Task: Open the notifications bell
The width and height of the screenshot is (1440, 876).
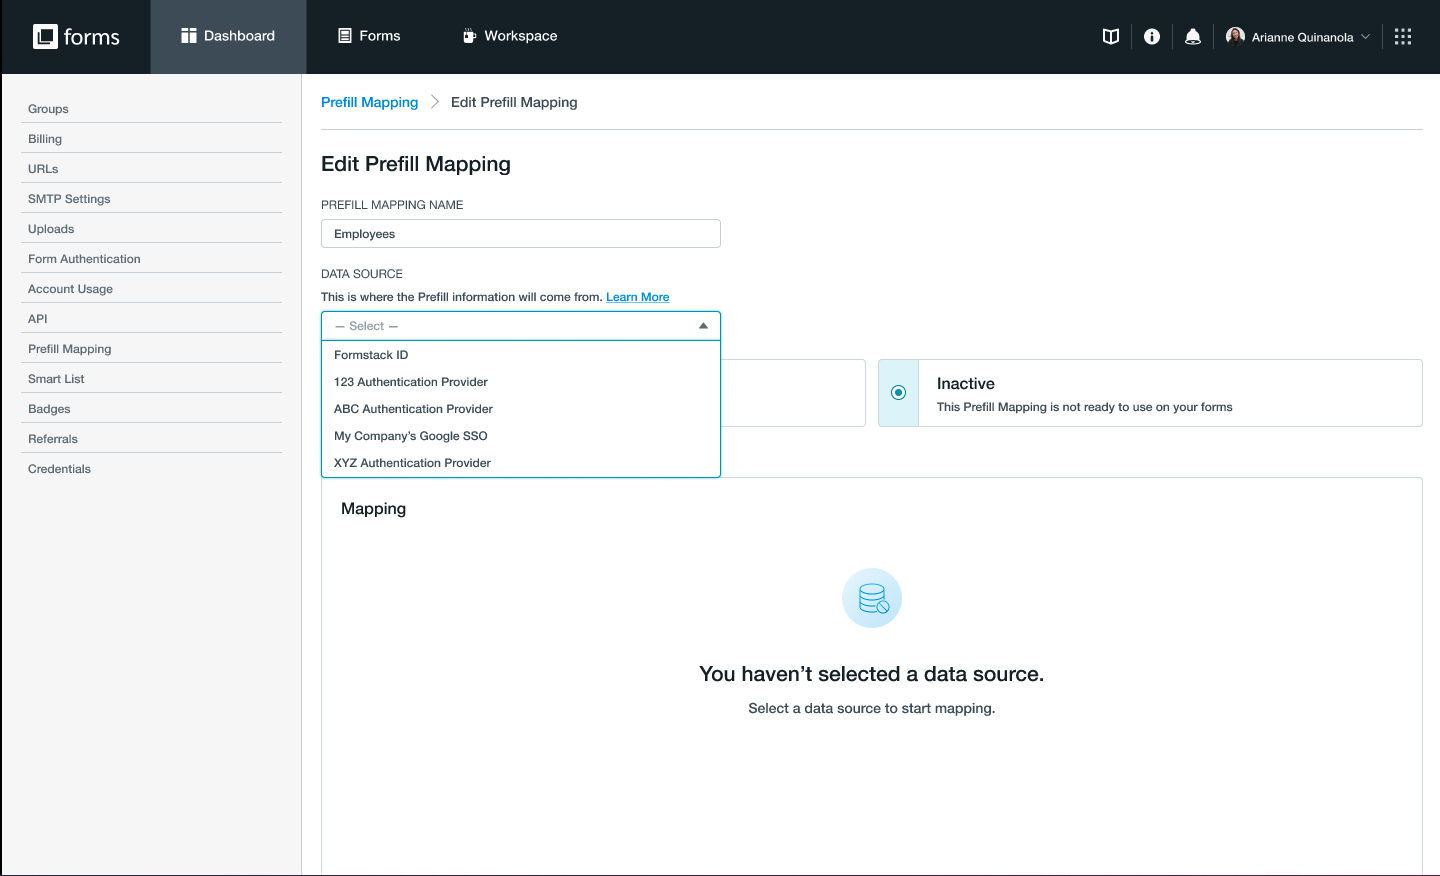Action: (1192, 37)
